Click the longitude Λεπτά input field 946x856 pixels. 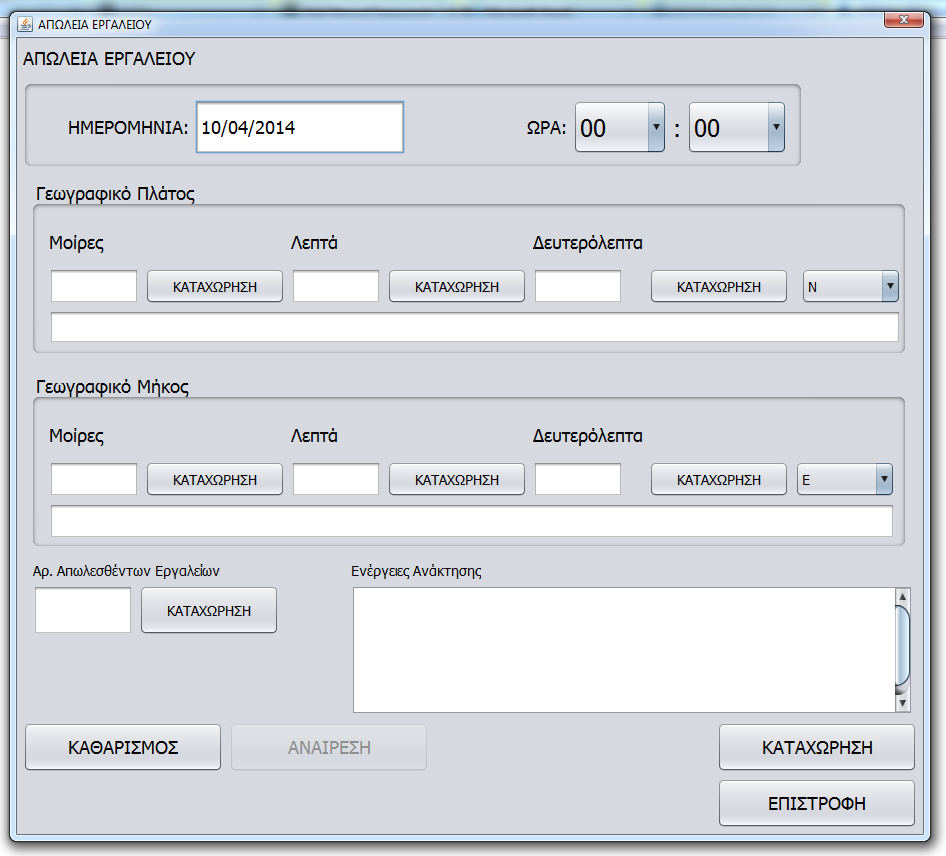click(x=336, y=479)
